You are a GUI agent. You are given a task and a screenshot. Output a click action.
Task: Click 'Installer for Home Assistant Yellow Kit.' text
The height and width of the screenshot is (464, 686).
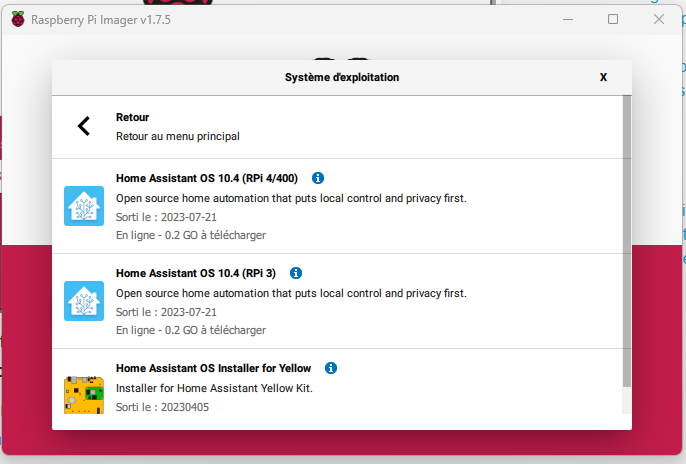tap(214, 388)
